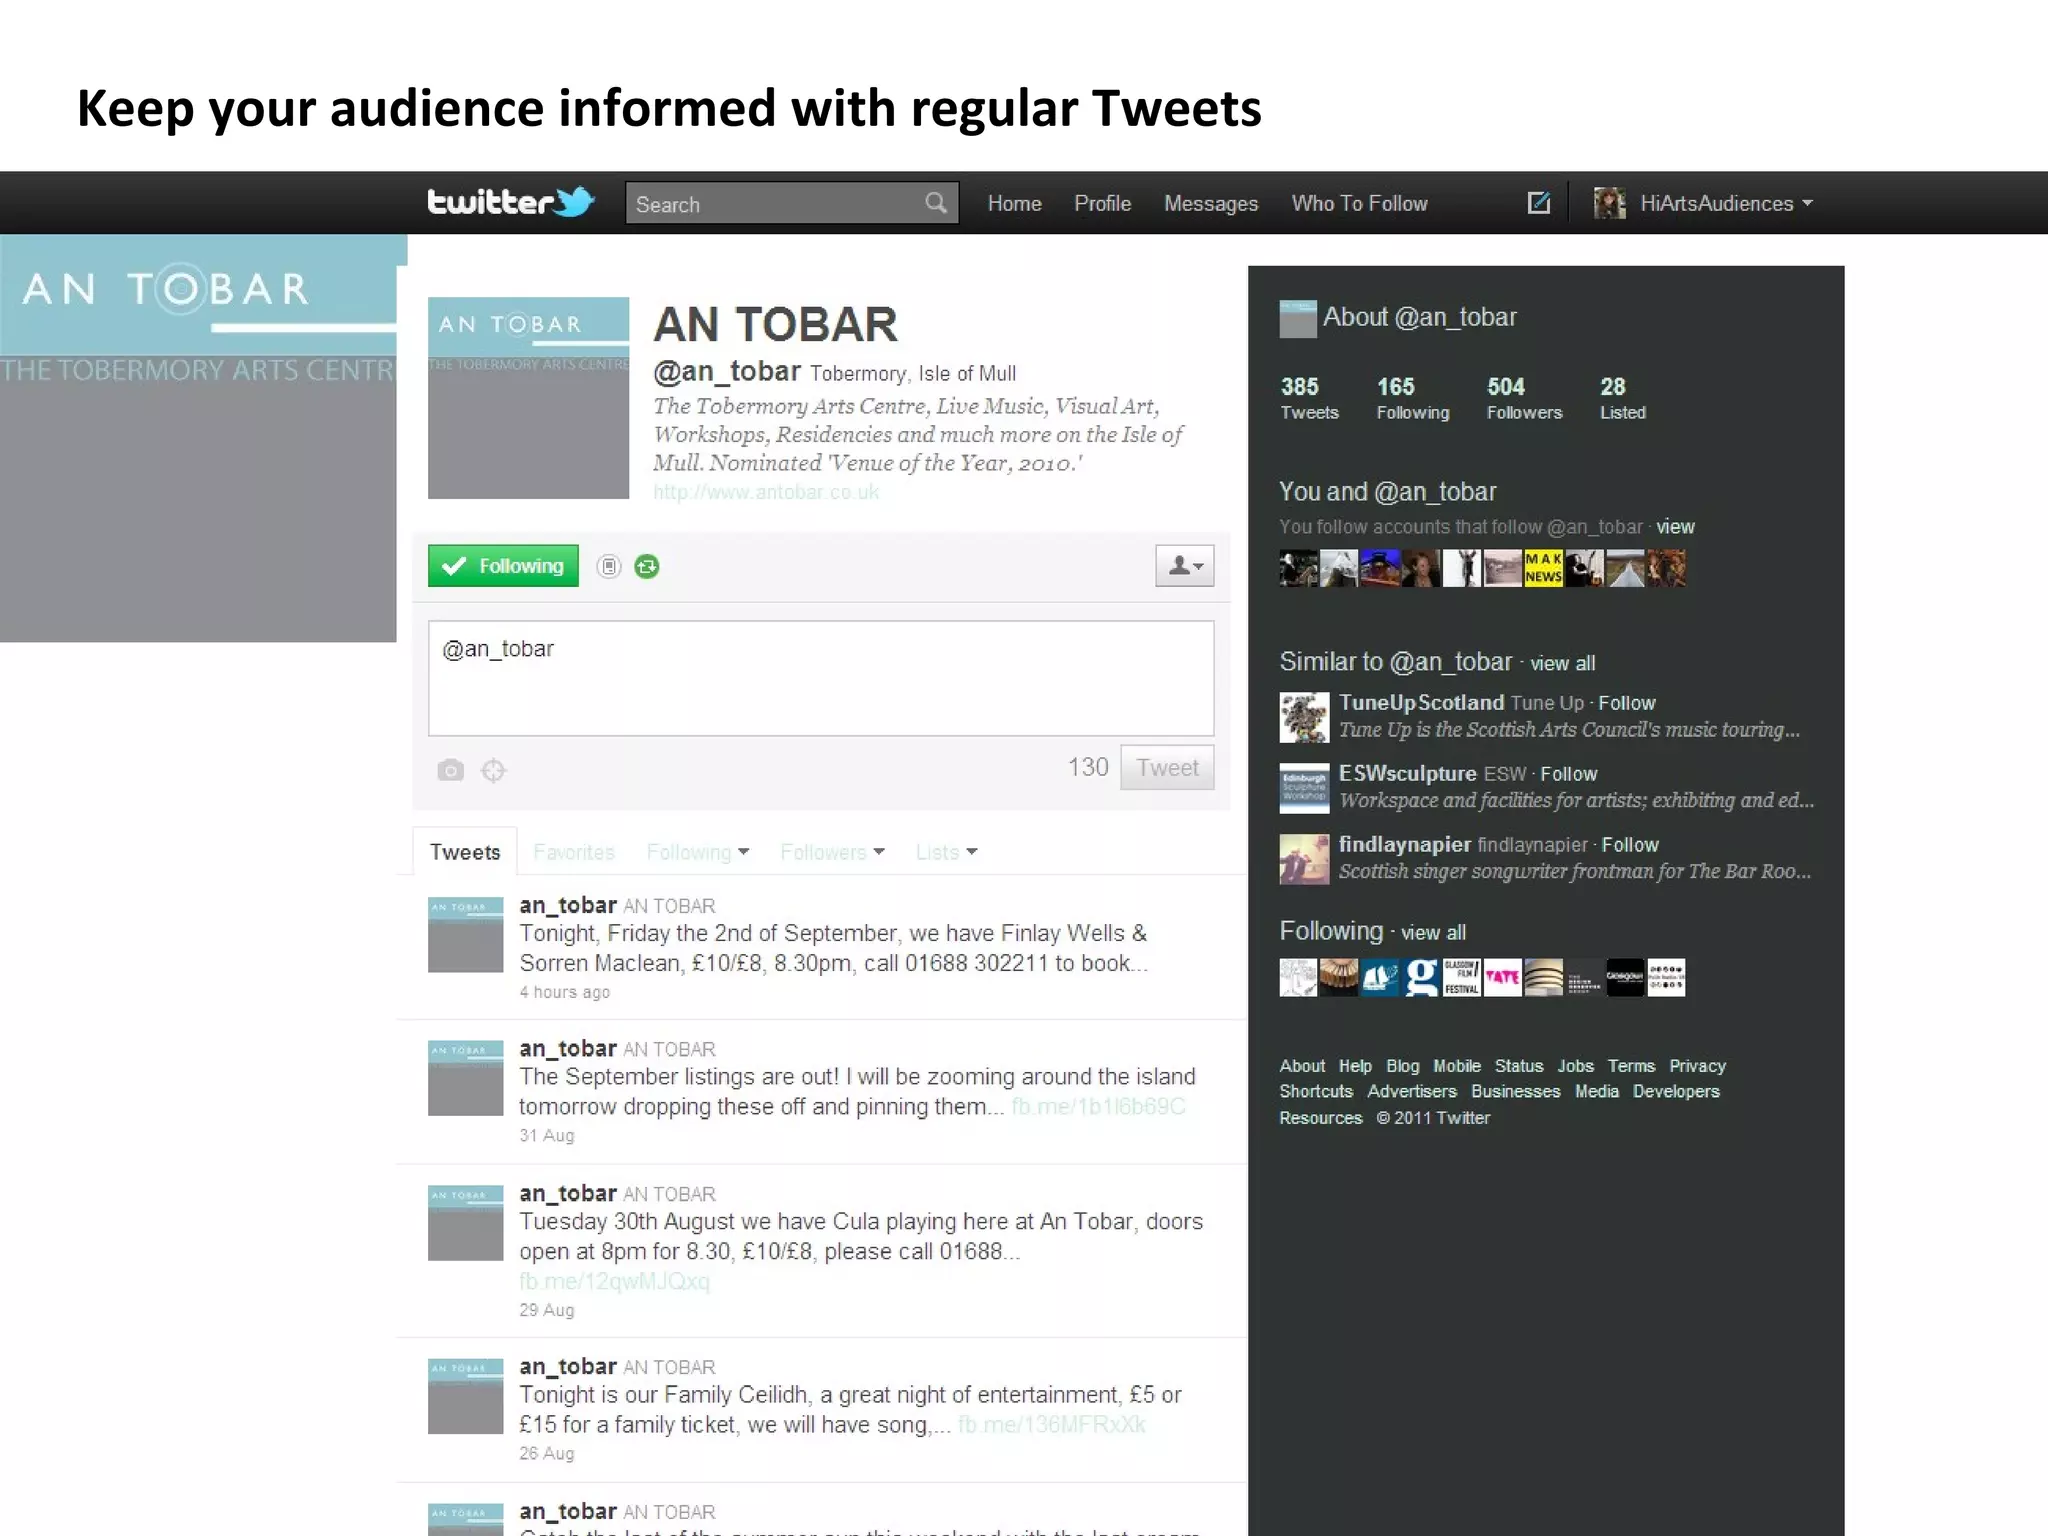Open the Advertisers footer link
Image resolution: width=2048 pixels, height=1536 pixels.
click(x=1412, y=1091)
